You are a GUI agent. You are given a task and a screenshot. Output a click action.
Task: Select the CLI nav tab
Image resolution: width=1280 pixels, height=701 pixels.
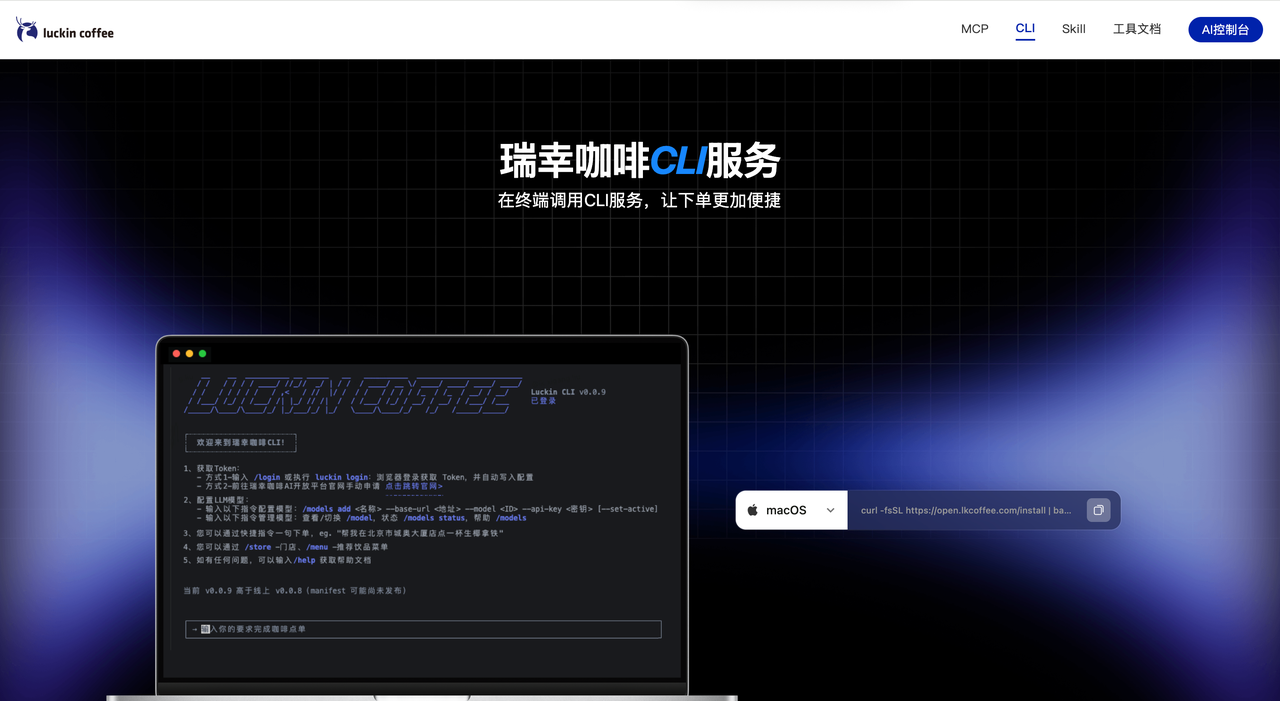click(x=1025, y=29)
